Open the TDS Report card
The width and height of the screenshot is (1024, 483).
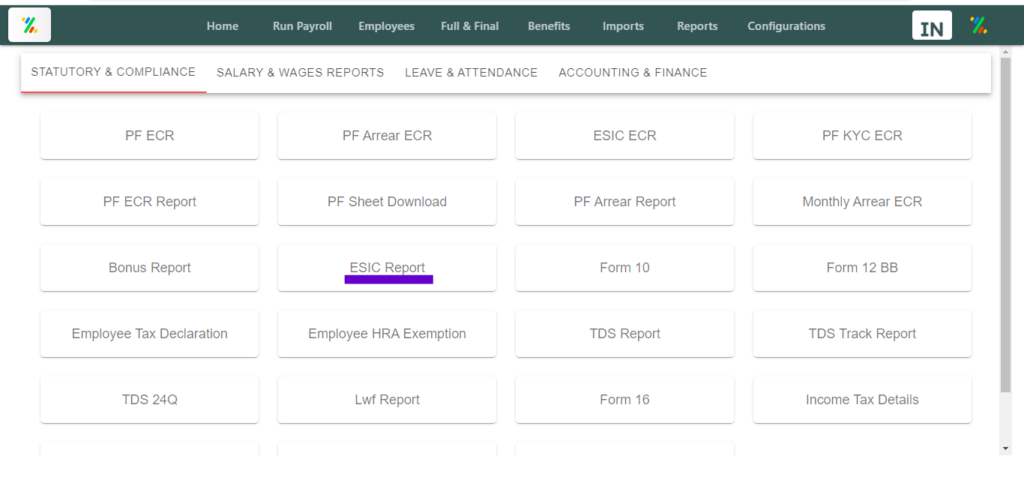point(625,334)
